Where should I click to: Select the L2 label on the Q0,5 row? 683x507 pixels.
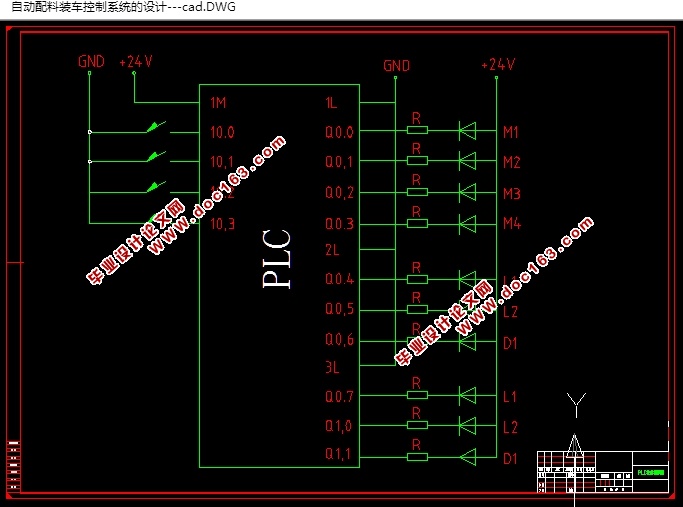coord(510,312)
